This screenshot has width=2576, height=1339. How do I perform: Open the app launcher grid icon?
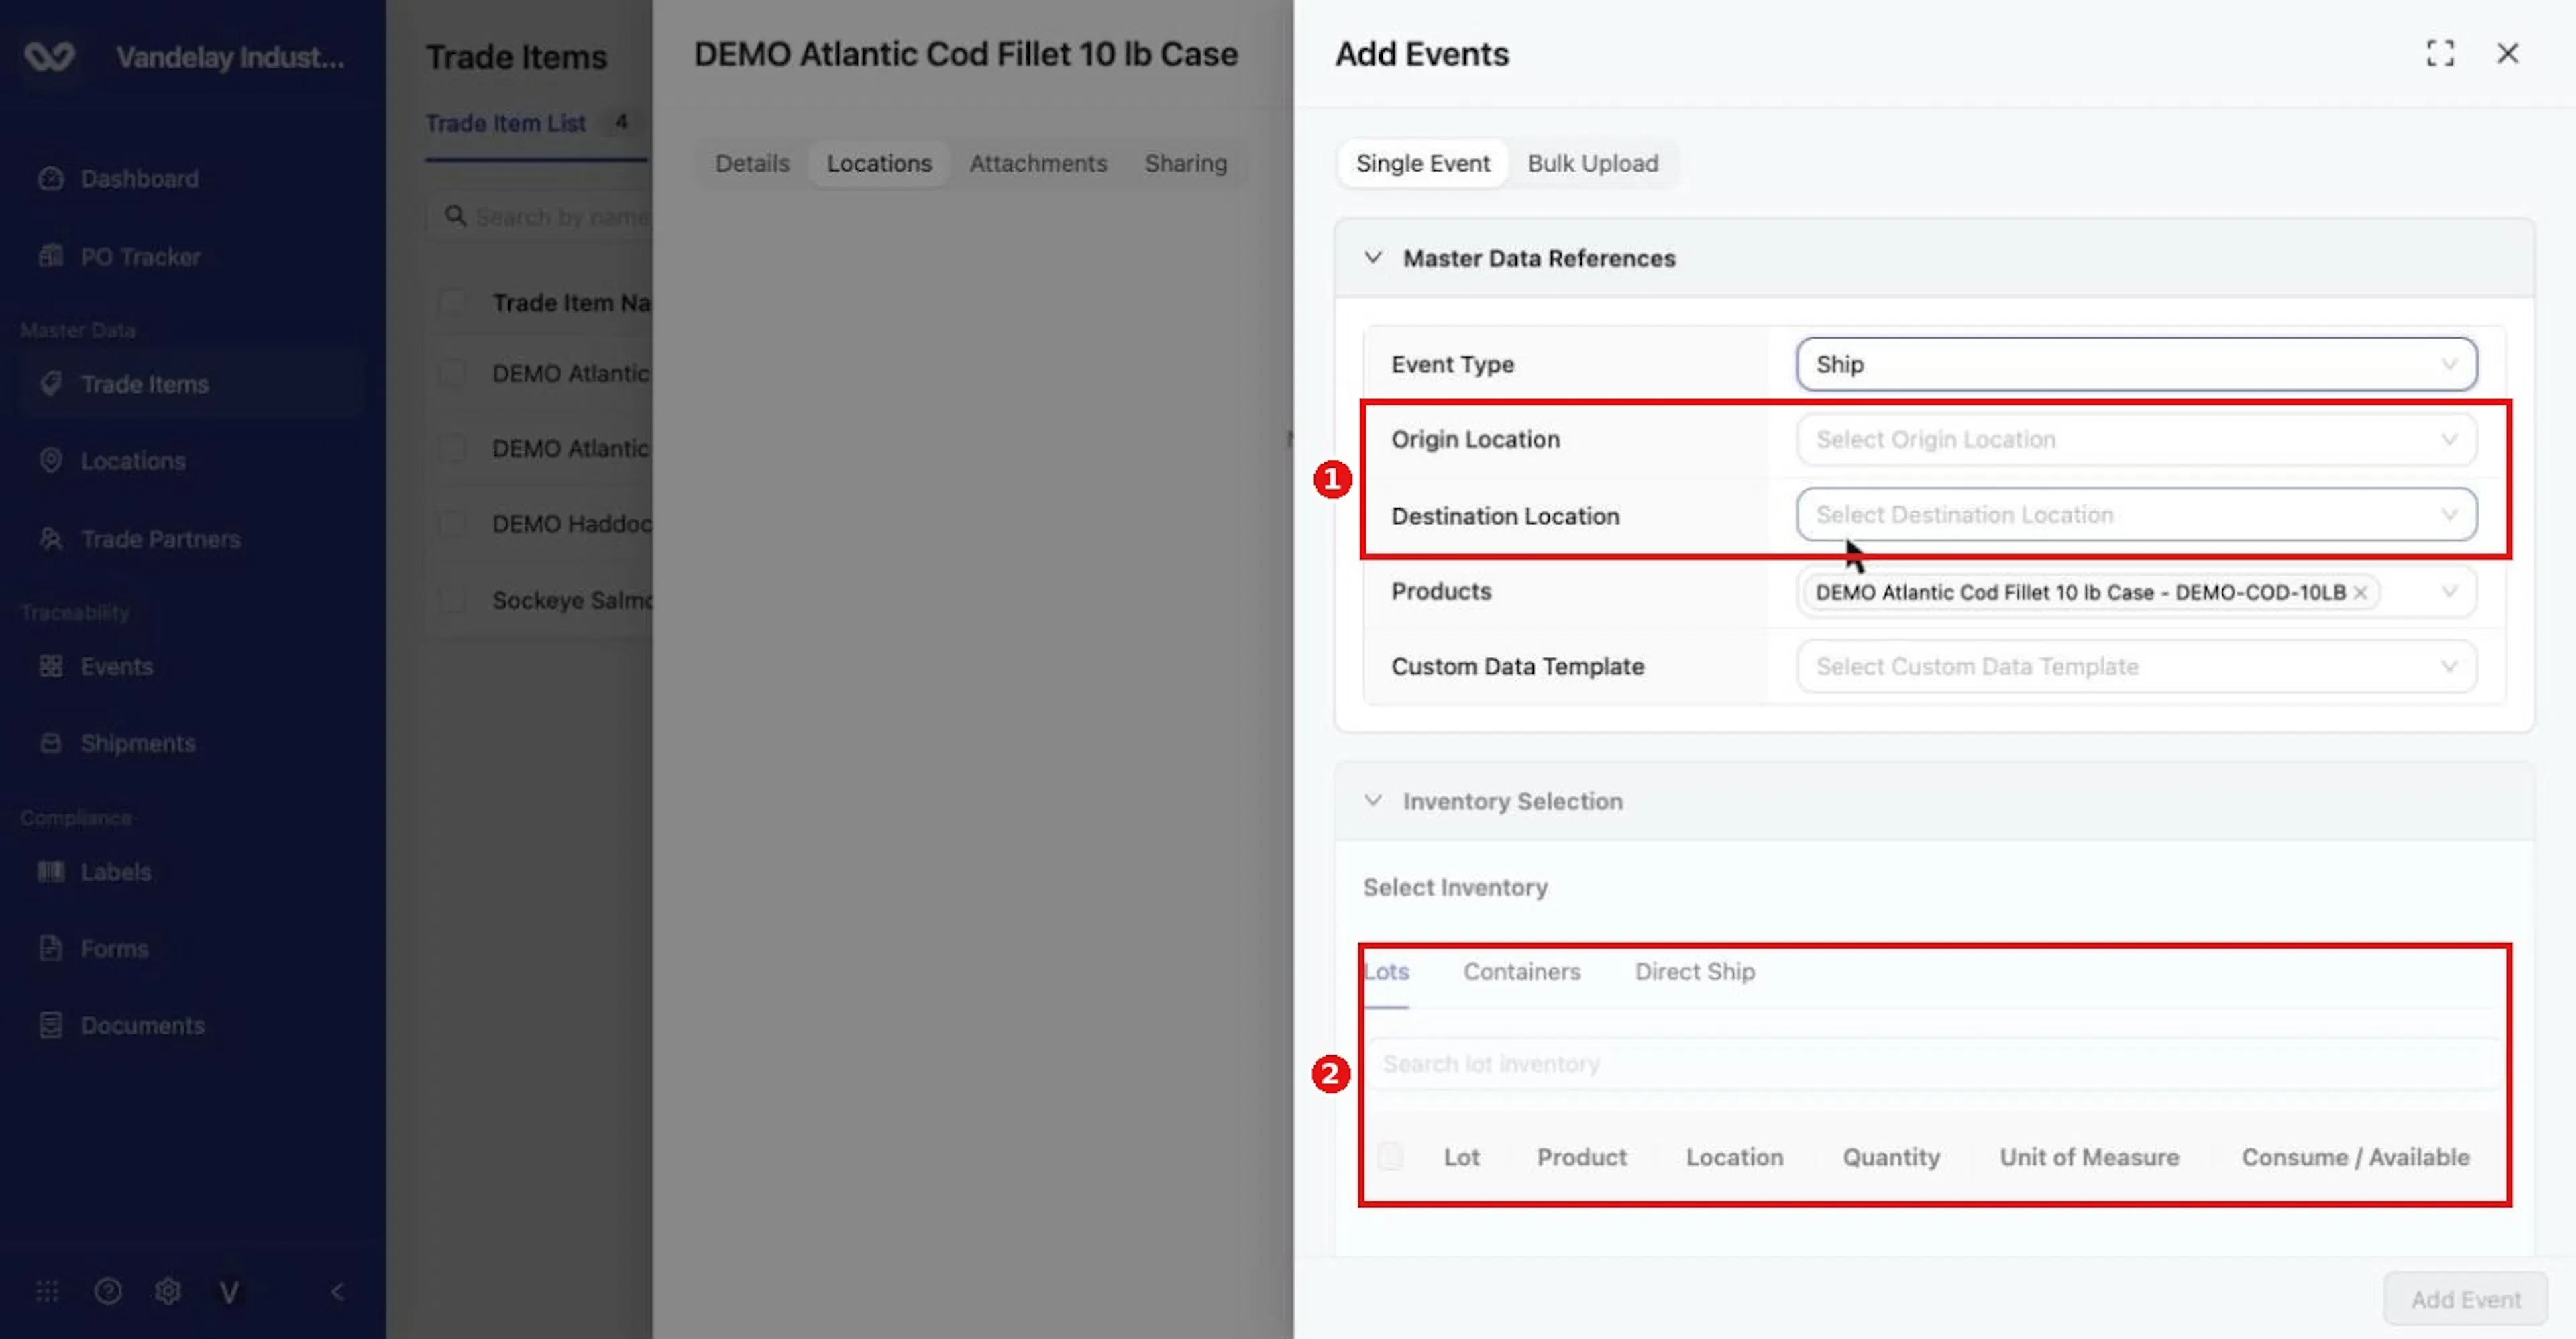47,1292
